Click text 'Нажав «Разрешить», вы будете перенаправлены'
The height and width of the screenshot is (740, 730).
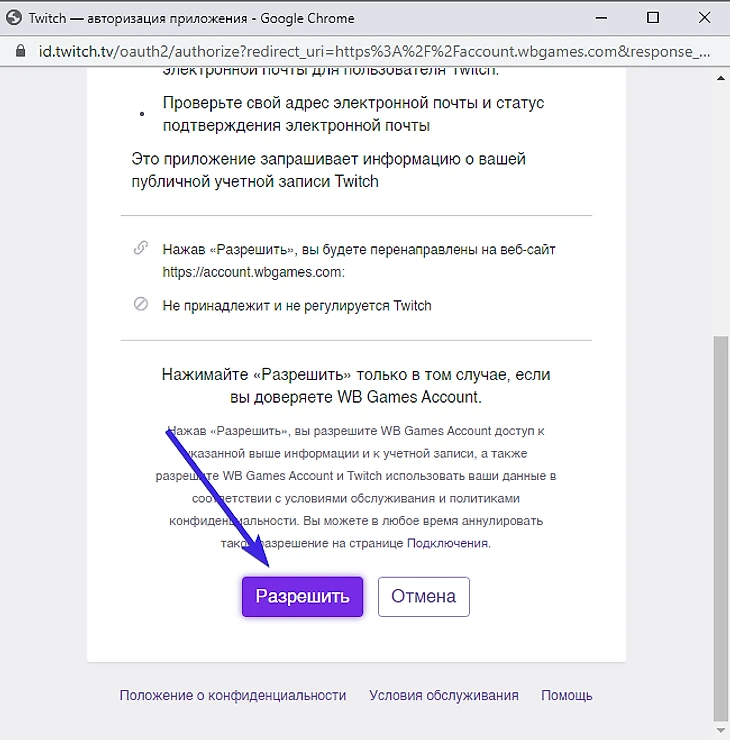[320, 249]
